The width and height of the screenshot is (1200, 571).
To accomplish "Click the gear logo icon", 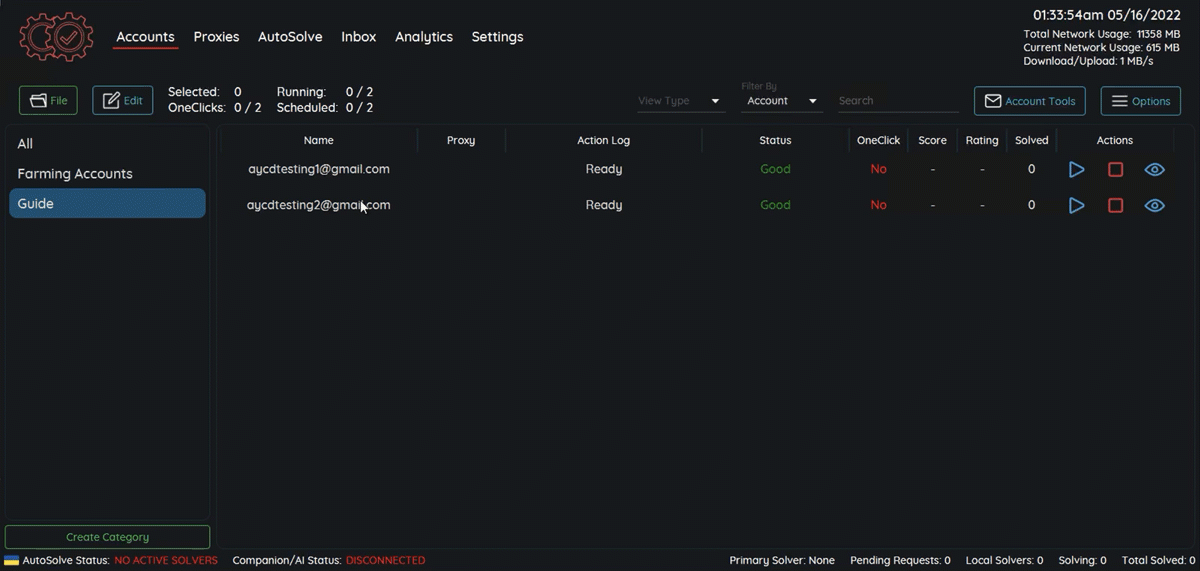I will (x=56, y=37).
